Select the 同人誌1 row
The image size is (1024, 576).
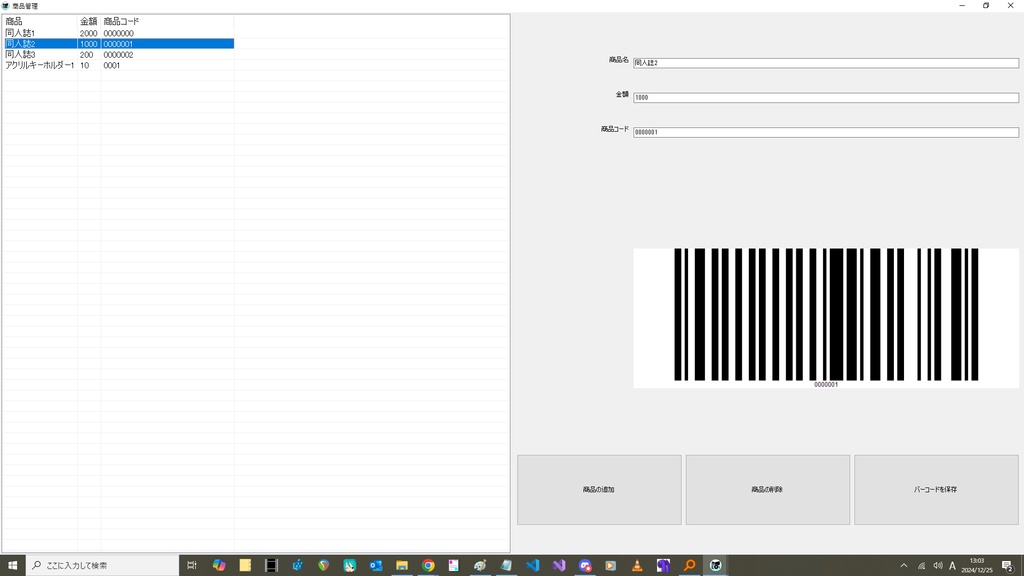[x=119, y=33]
